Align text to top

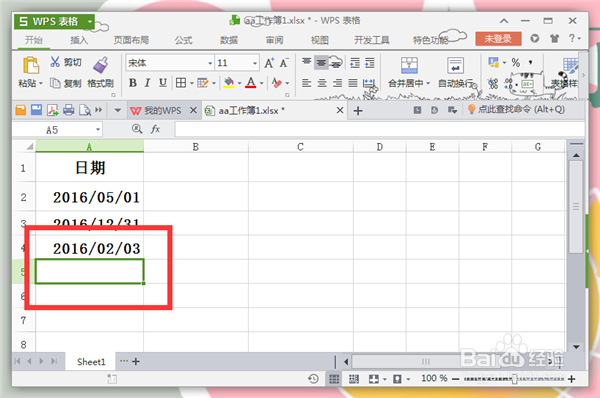306,62
